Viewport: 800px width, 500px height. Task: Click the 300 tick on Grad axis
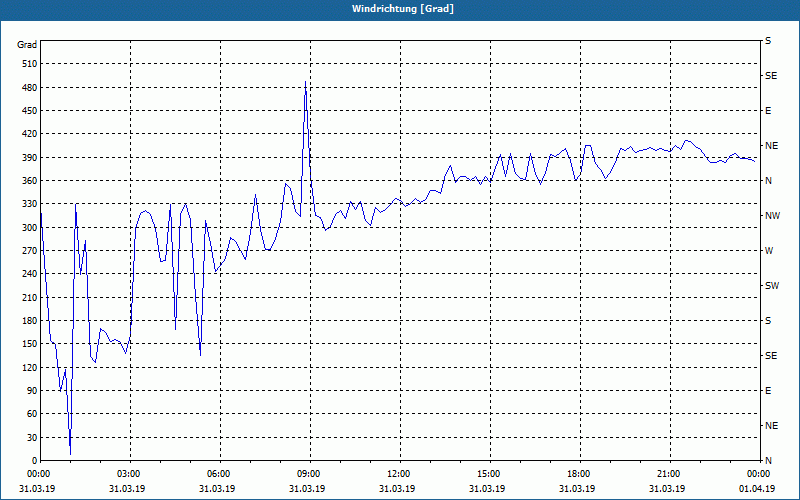pos(30,228)
